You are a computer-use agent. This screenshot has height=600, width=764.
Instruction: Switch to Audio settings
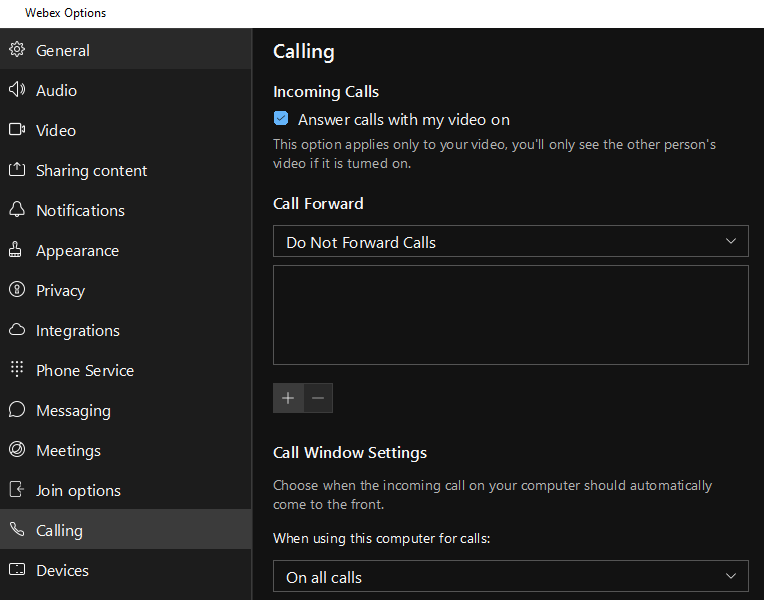[x=126, y=90]
